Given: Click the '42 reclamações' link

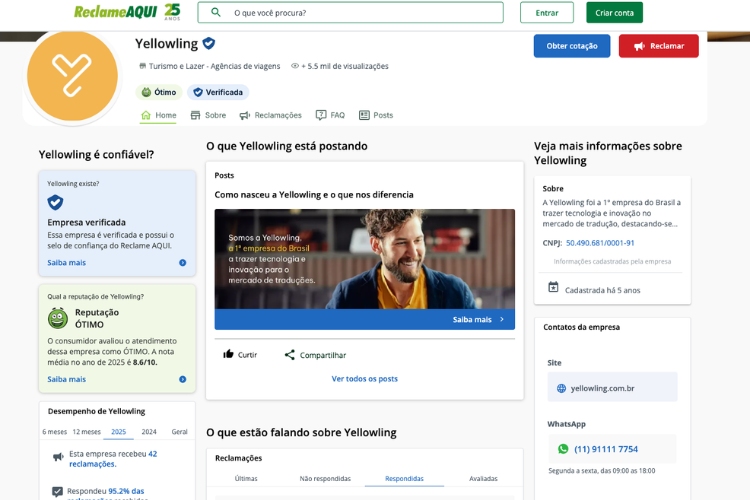Looking at the screenshot, I should click(x=113, y=459).
